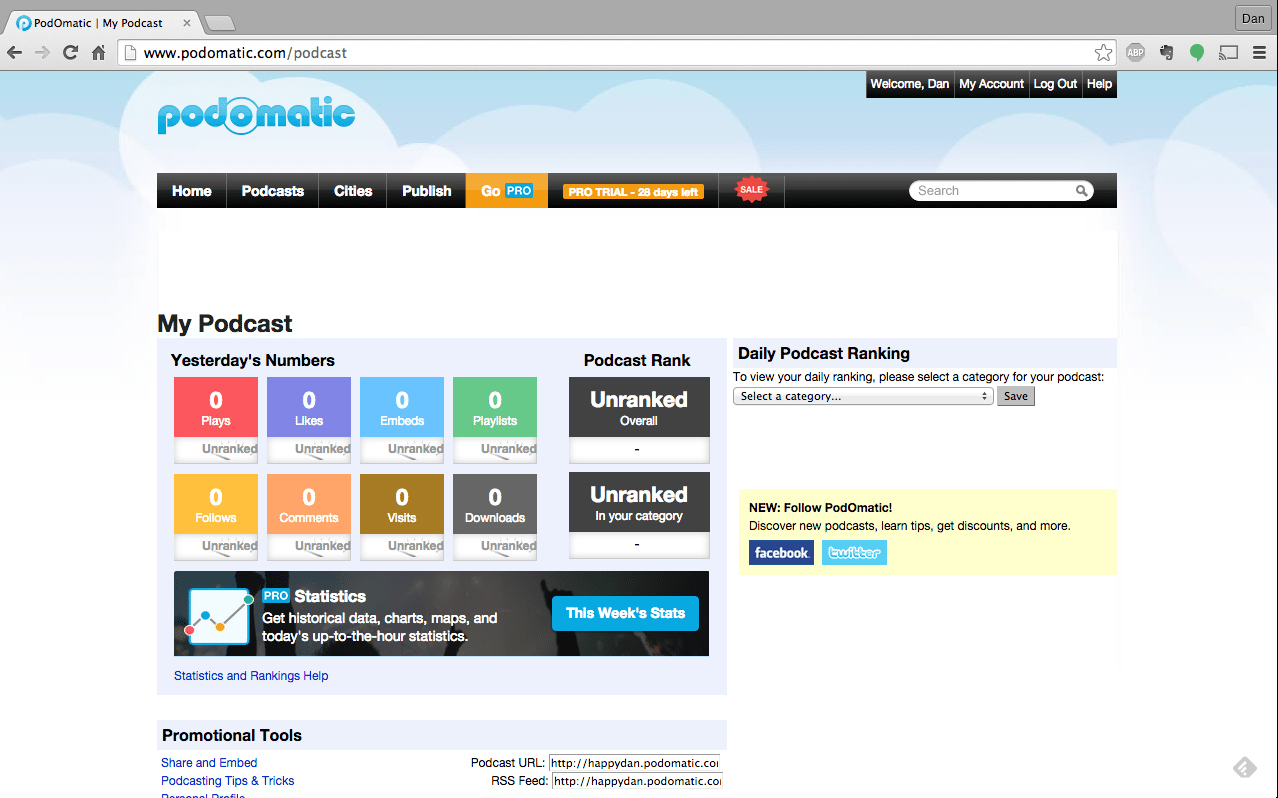1278x798 pixels.
Task: Click the browser home icon
Action: click(98, 53)
